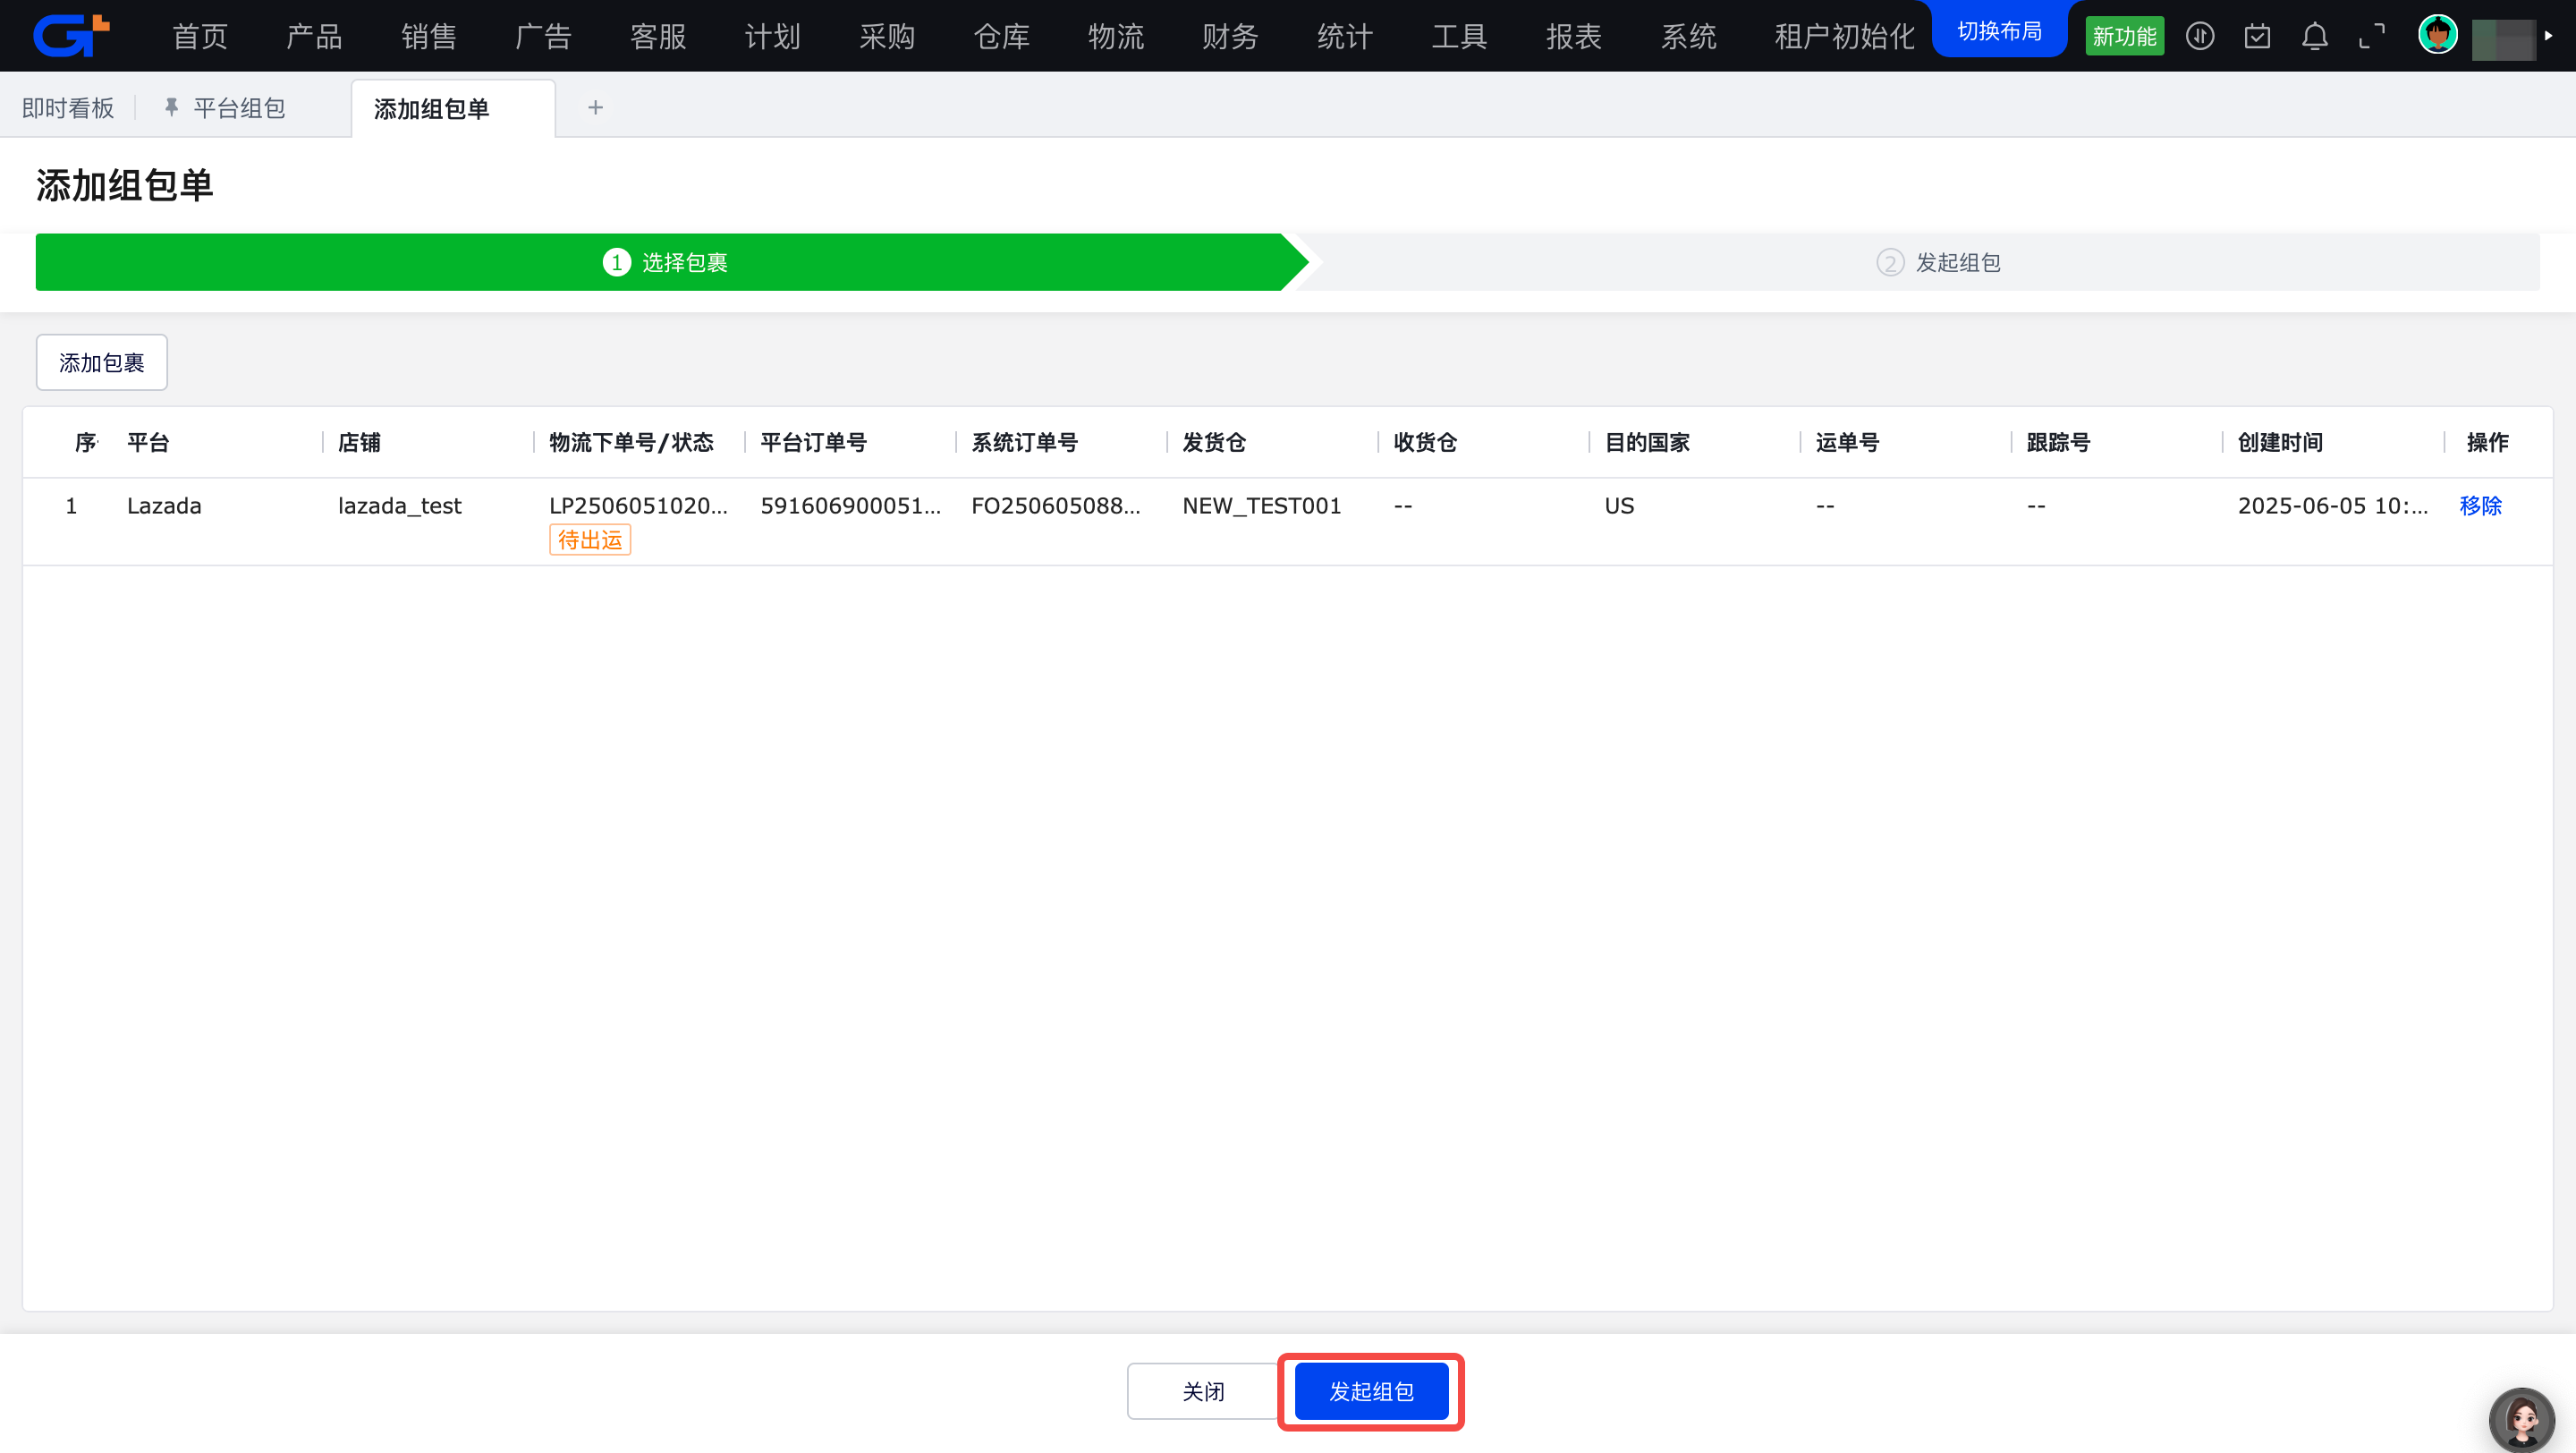Click the 平台 column header
Viewport: 2576px width, 1453px height.
coord(148,442)
